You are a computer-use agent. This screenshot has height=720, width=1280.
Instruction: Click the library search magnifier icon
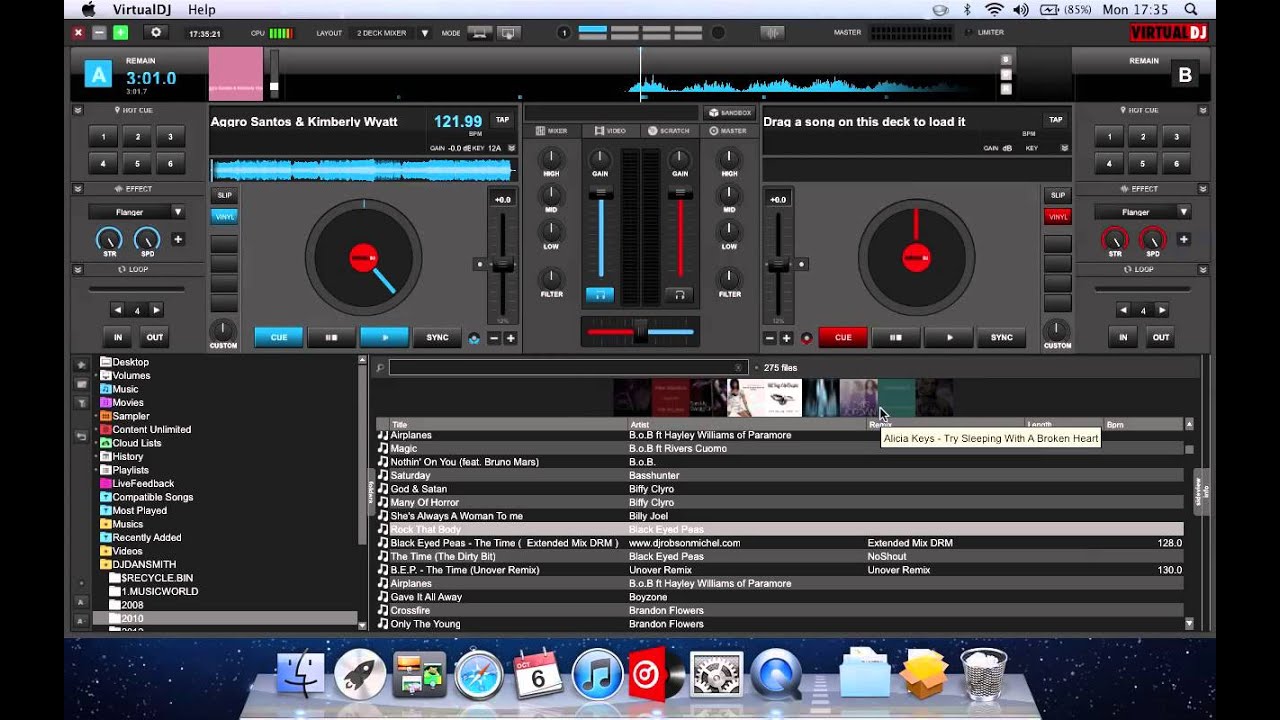coord(380,368)
